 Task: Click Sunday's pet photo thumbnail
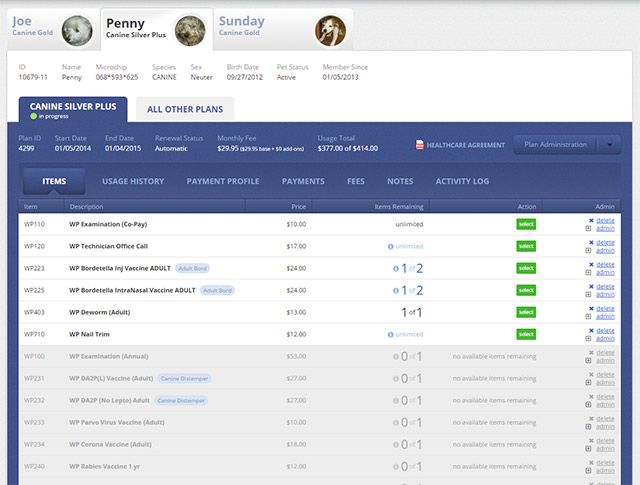[x=330, y=31]
